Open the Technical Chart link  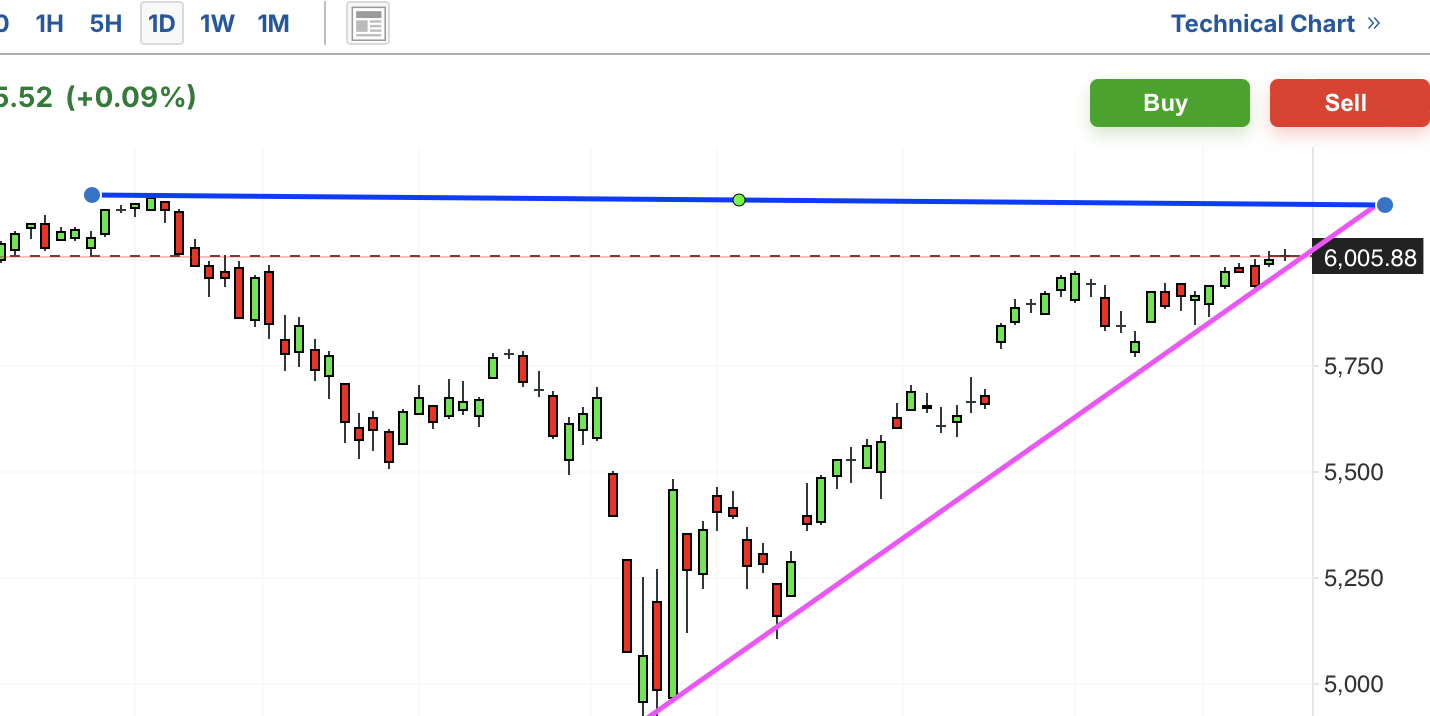(x=1262, y=24)
